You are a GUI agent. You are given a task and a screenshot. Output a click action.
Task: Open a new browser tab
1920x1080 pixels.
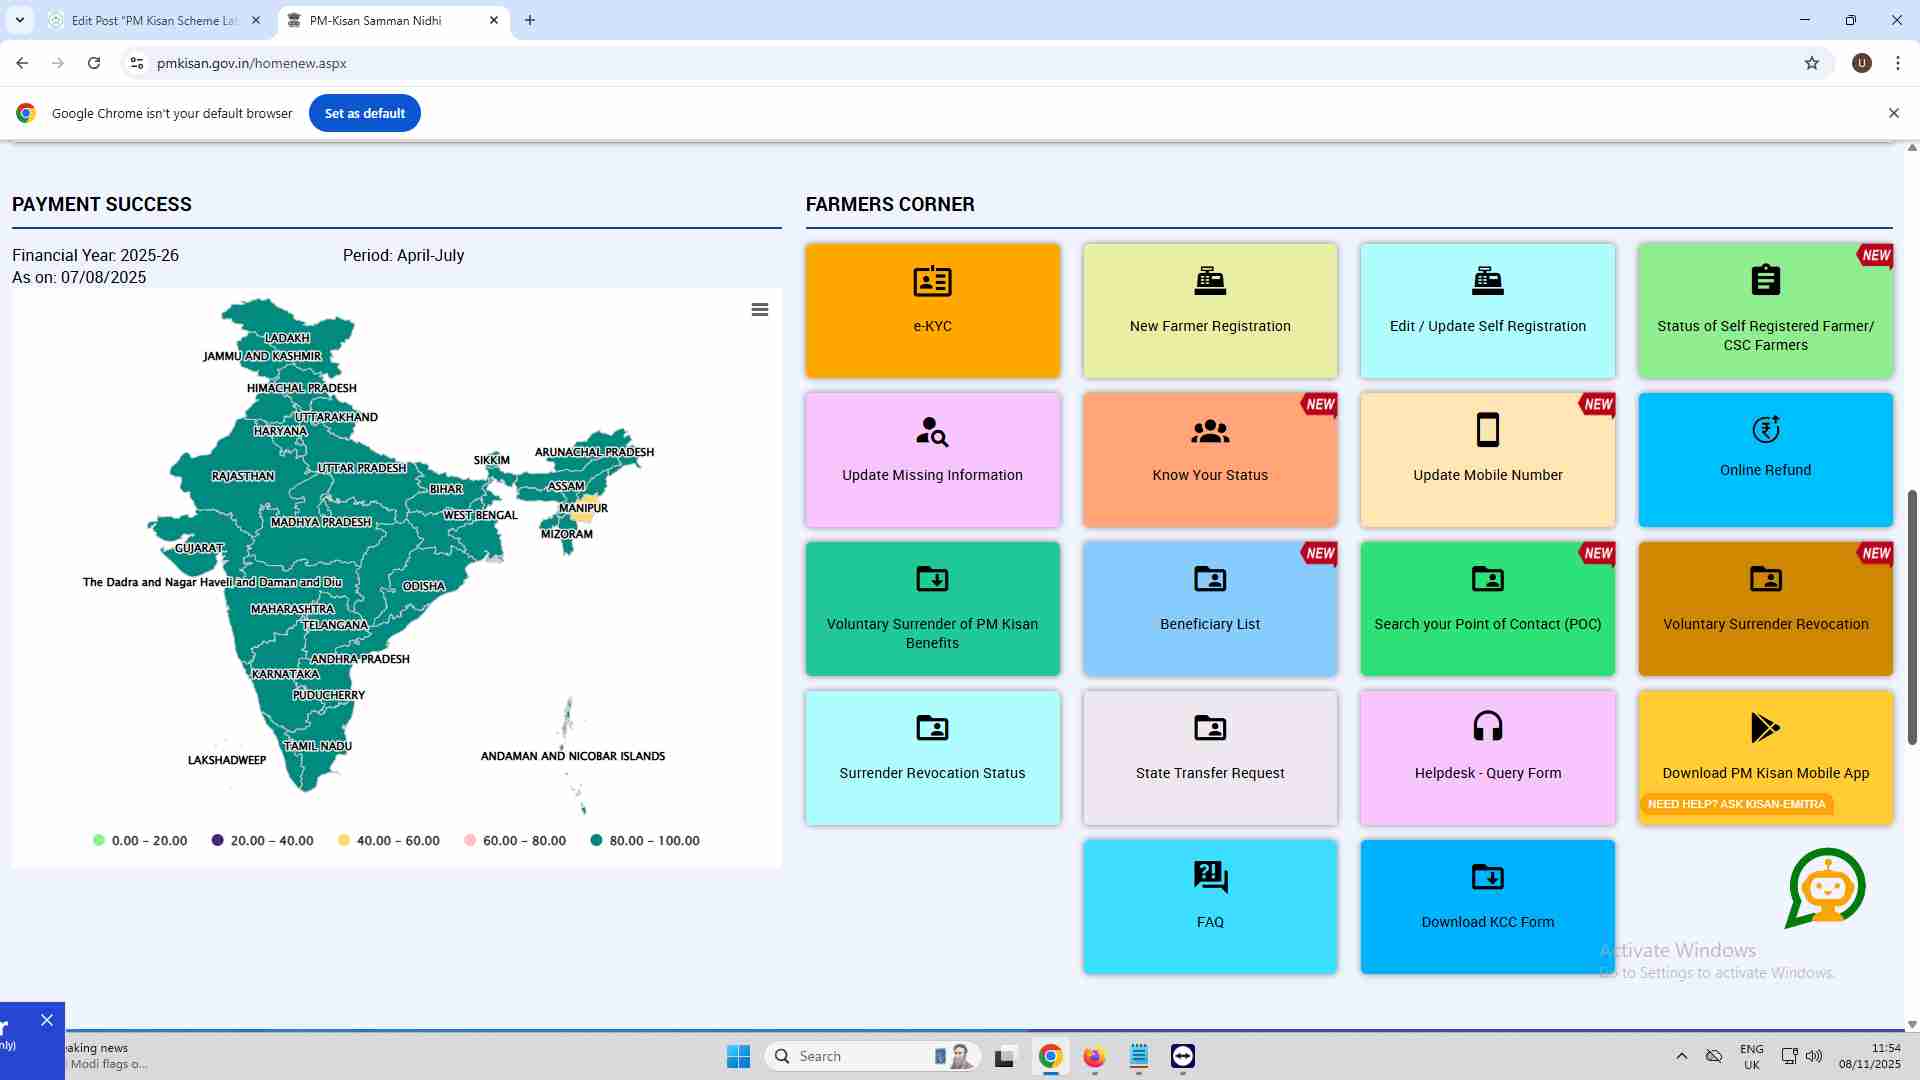click(x=530, y=20)
